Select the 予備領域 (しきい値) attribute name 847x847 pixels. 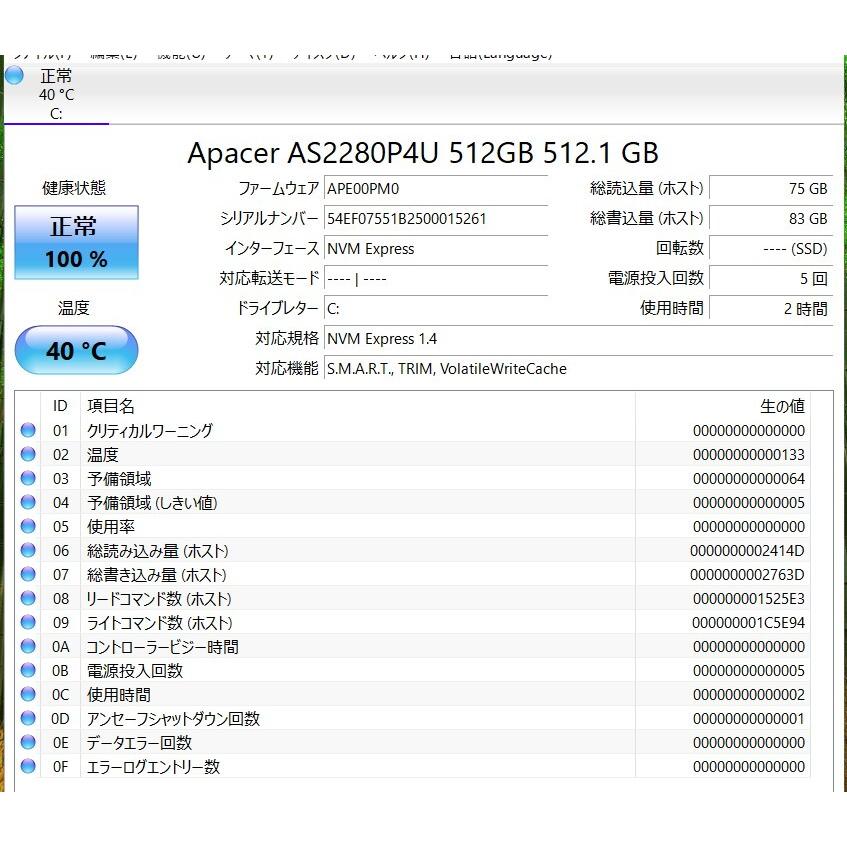point(152,503)
